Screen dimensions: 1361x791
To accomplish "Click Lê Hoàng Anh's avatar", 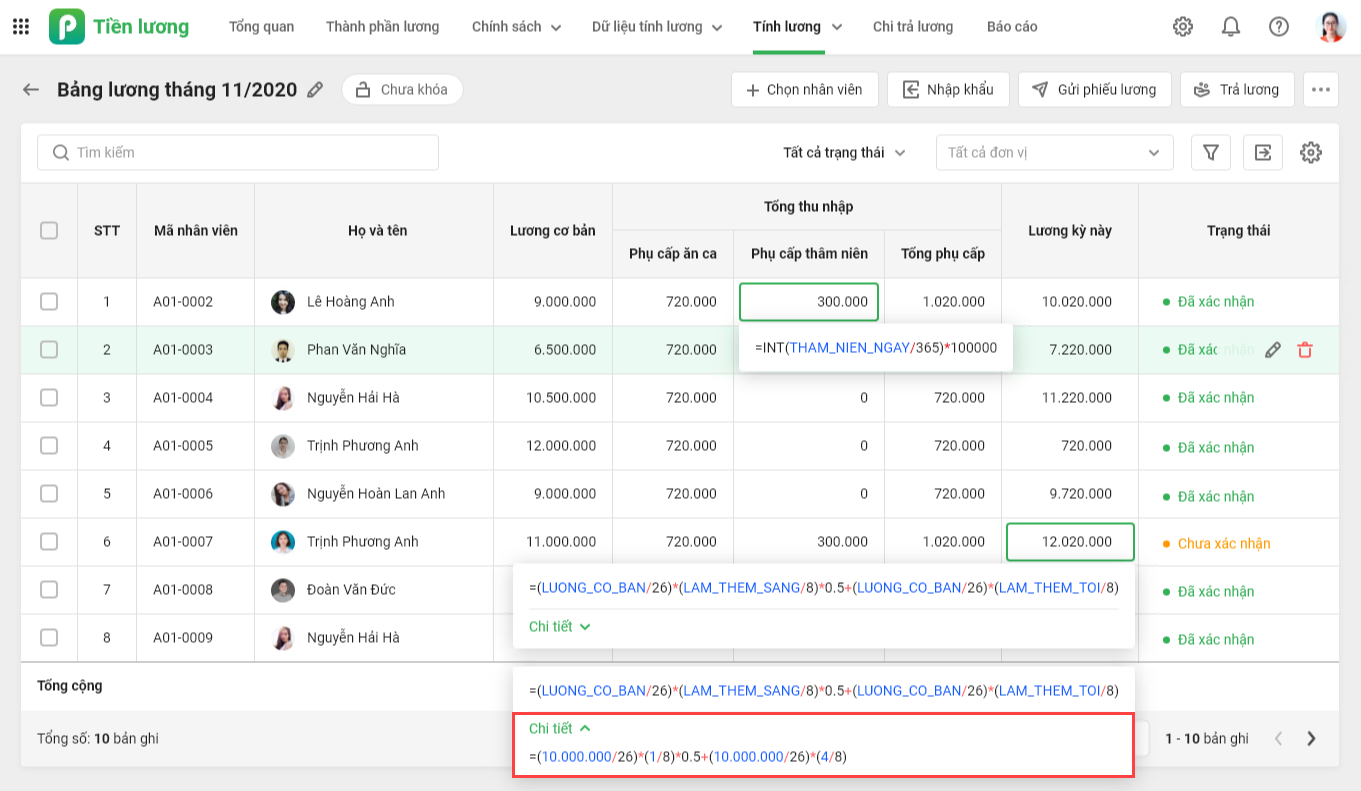I will click(283, 302).
